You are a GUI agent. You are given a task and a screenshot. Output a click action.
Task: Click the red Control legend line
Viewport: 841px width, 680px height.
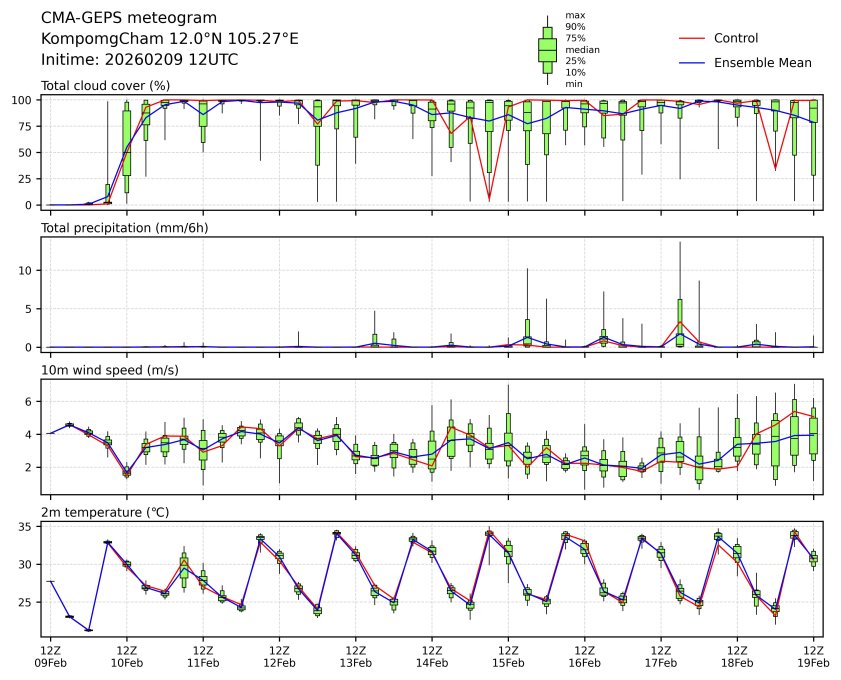(693, 38)
